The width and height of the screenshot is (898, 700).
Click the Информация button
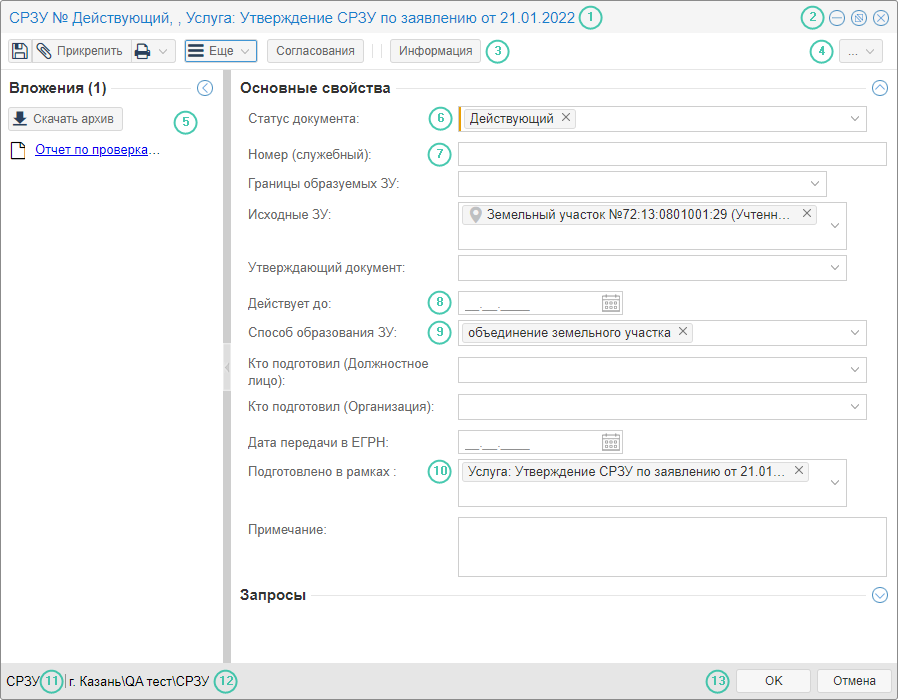click(435, 51)
